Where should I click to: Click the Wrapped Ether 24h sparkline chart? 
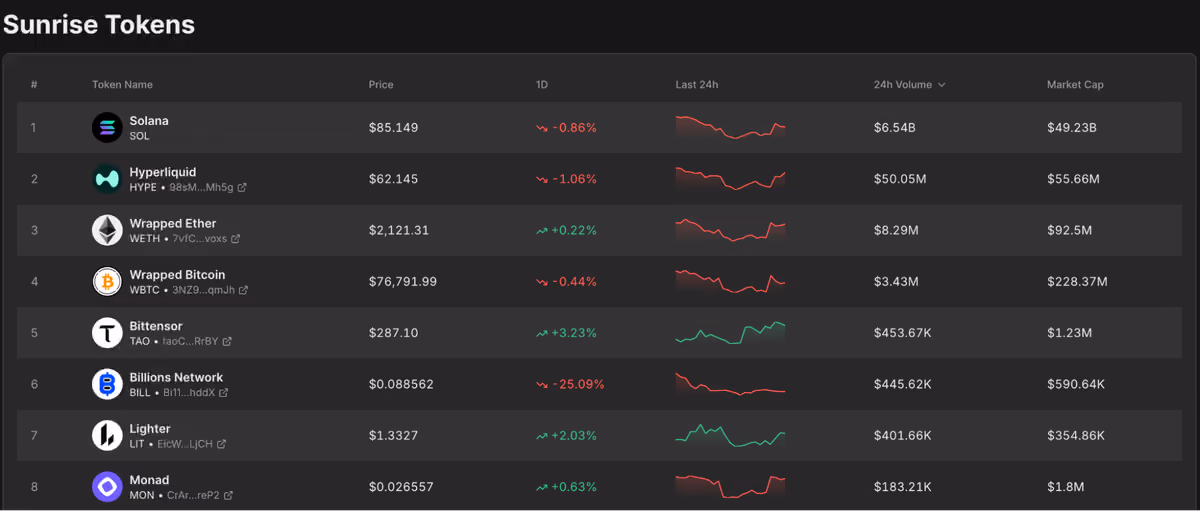pyautogui.click(x=730, y=230)
